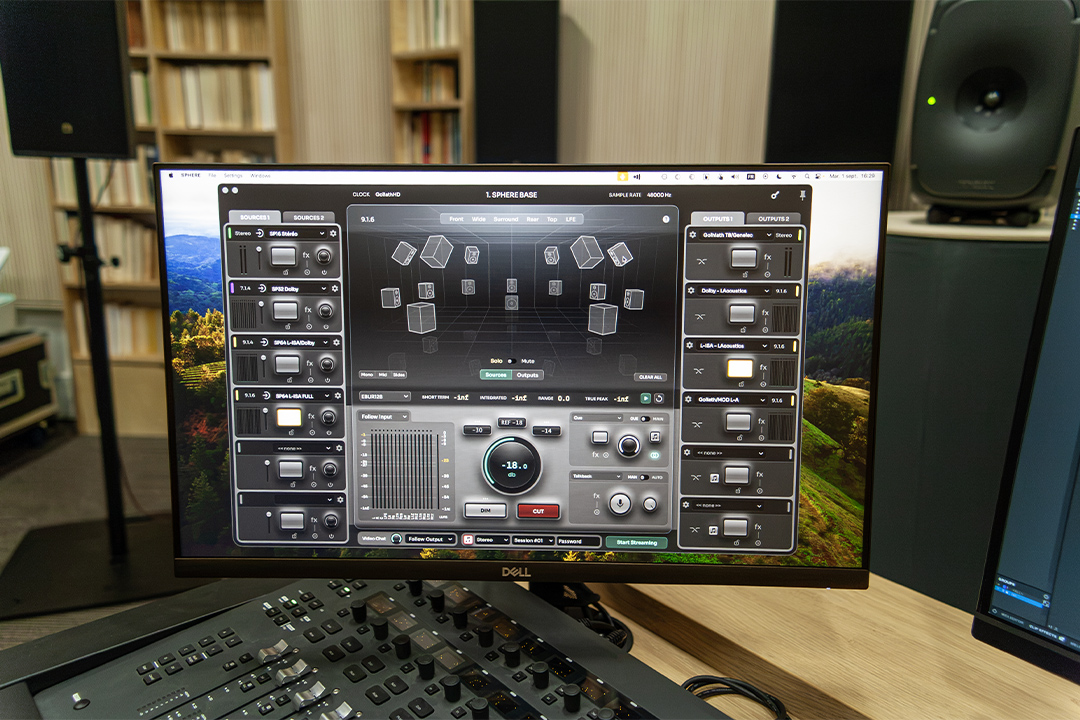1080x720 pixels.
Task: Activate the L-ISA - LAcoustics output select button
Action: tap(740, 369)
